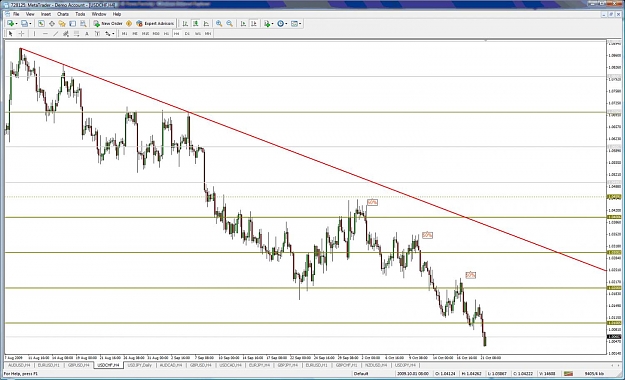Open the File menu

(x=16, y=14)
